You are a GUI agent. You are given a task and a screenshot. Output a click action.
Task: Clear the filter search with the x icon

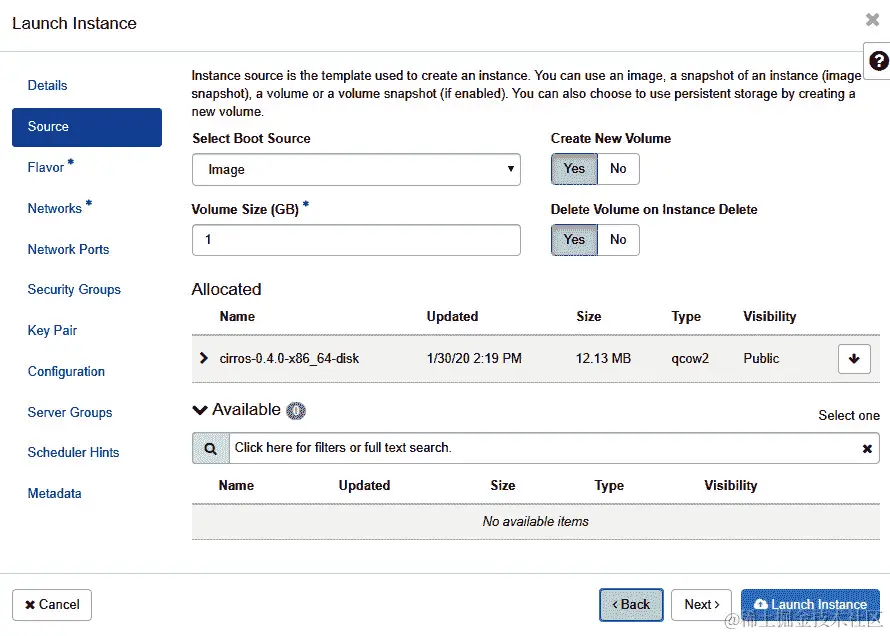point(867,449)
